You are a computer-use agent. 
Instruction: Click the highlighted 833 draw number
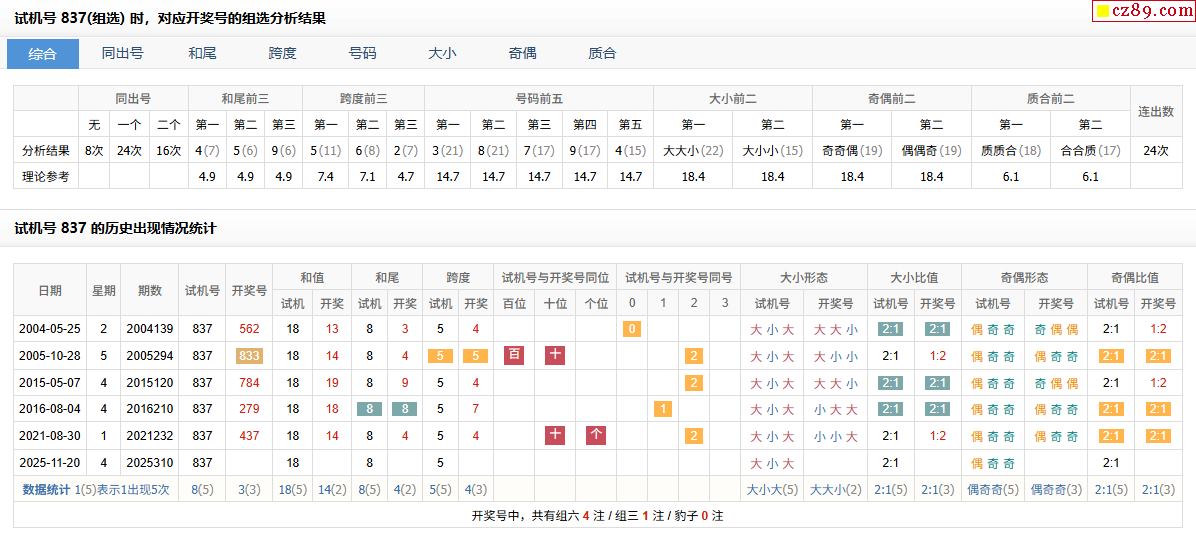pyautogui.click(x=249, y=356)
